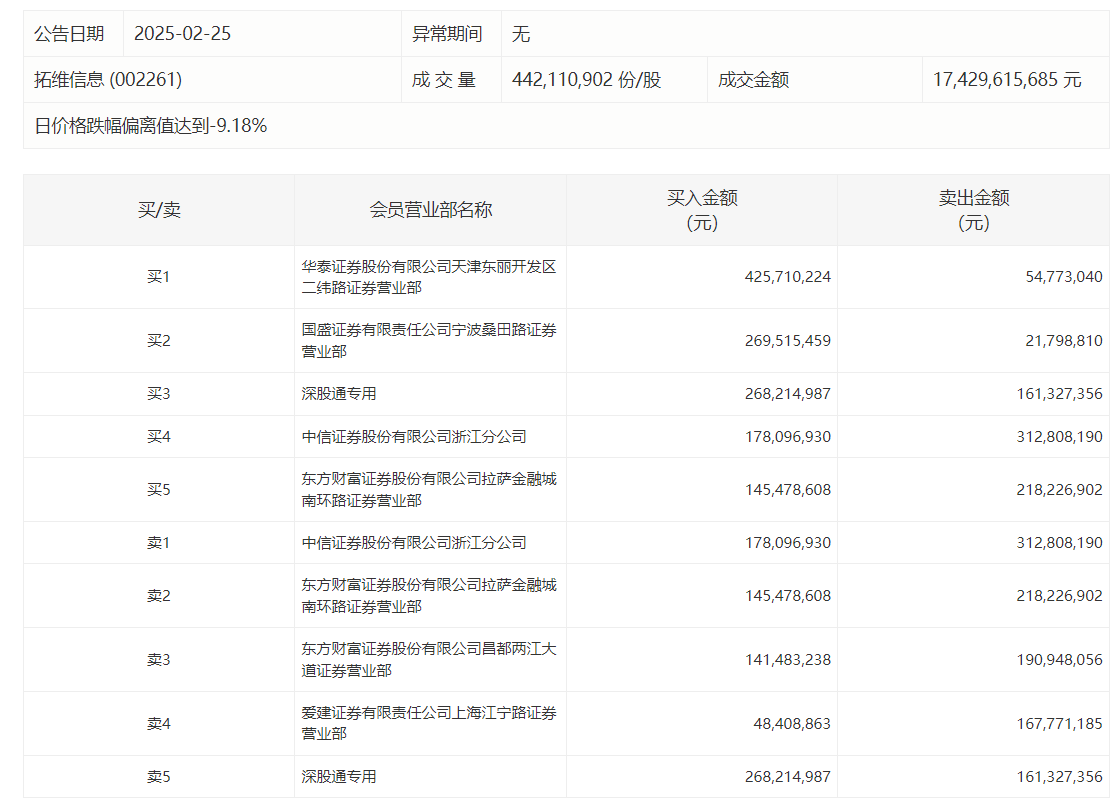Select 218,226,902 in the 卖2 row
The height and width of the screenshot is (809, 1120).
(x=1060, y=596)
